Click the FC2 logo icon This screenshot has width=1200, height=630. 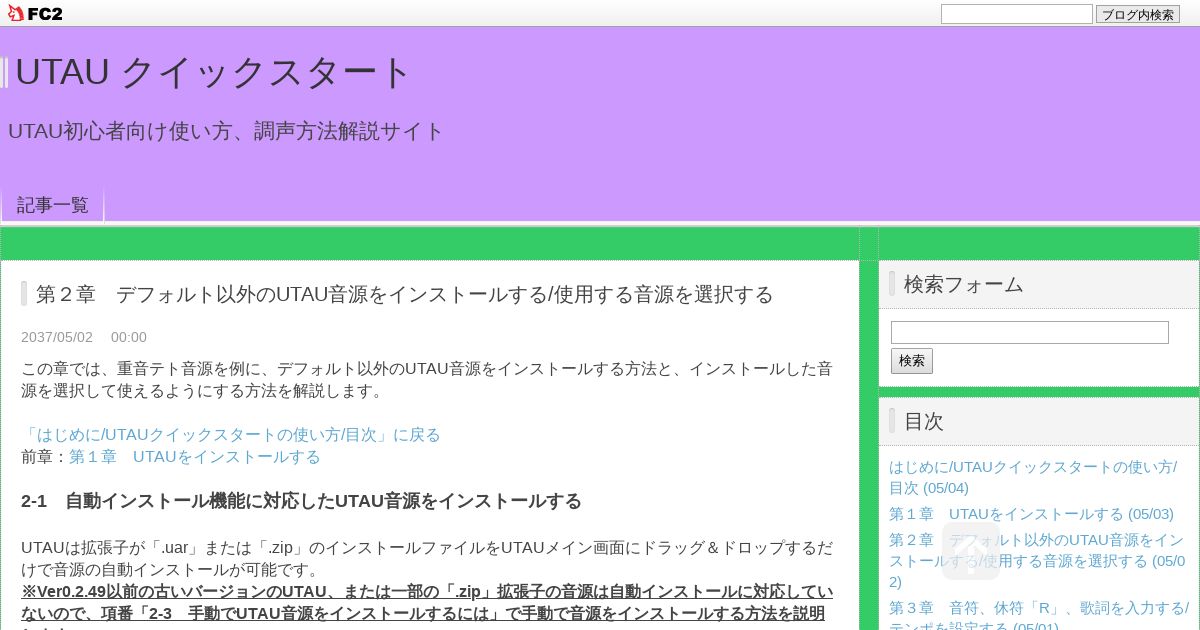[35, 14]
